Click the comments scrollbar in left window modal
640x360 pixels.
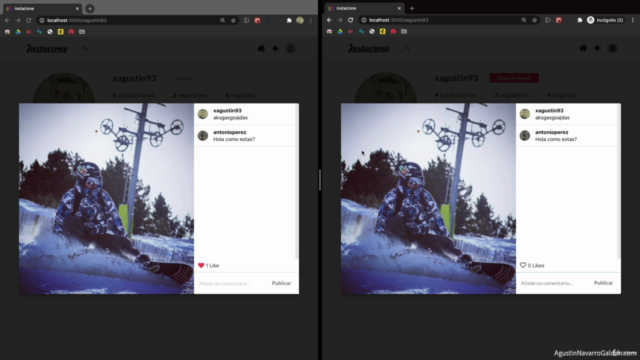coord(297,182)
